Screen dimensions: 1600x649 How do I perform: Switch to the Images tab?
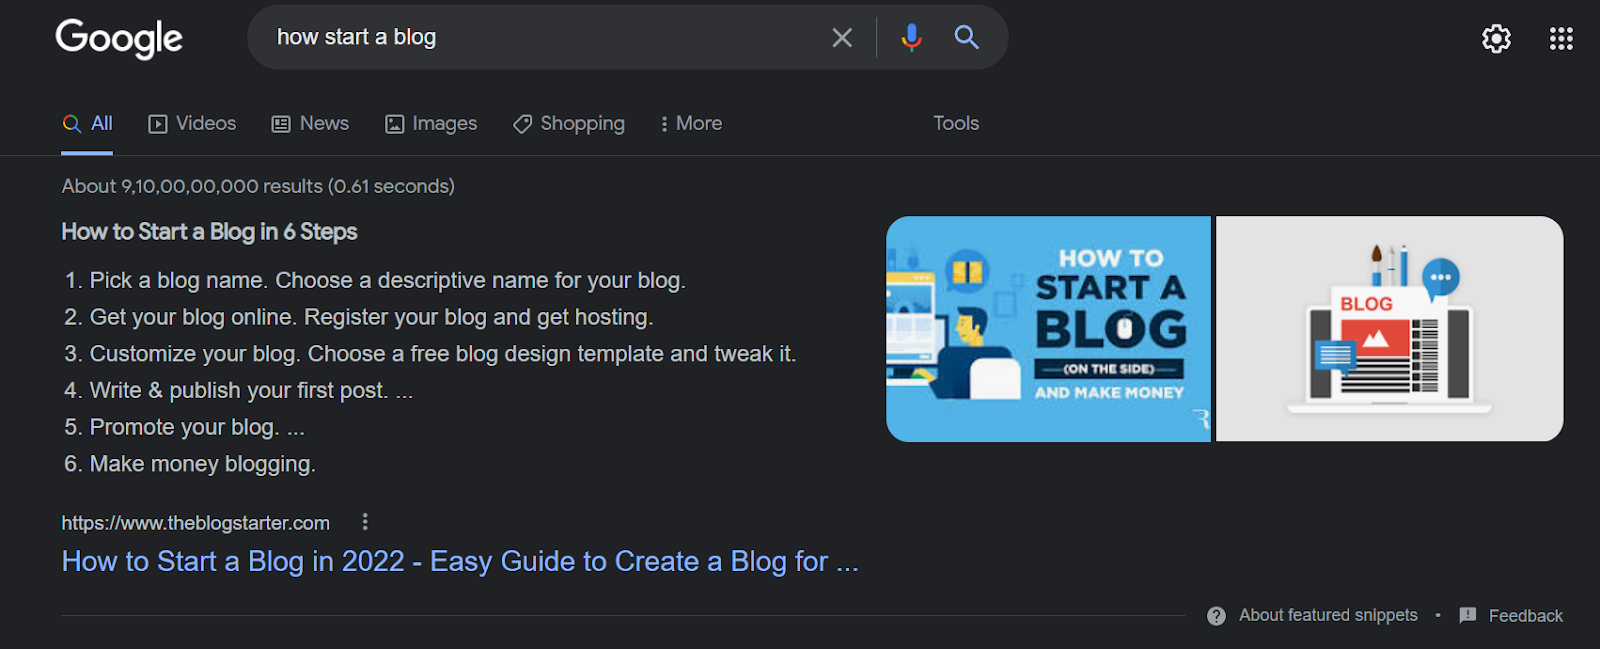[x=431, y=124]
